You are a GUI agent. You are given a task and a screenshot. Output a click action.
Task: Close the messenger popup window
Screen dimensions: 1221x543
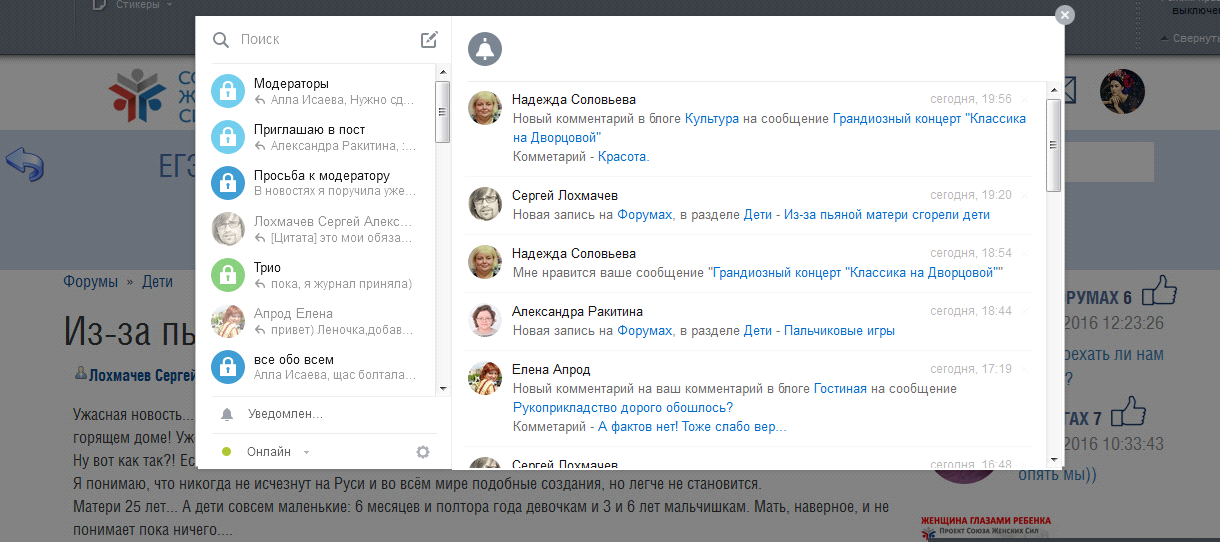(1065, 14)
